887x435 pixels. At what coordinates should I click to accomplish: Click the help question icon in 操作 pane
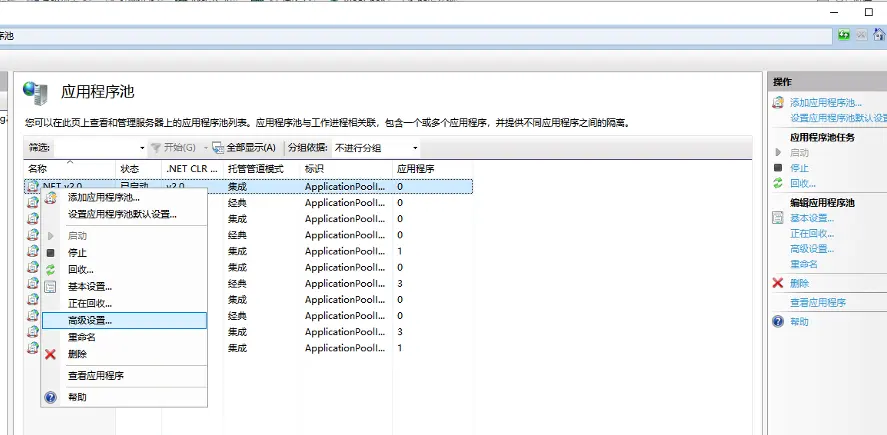pyautogui.click(x=778, y=321)
